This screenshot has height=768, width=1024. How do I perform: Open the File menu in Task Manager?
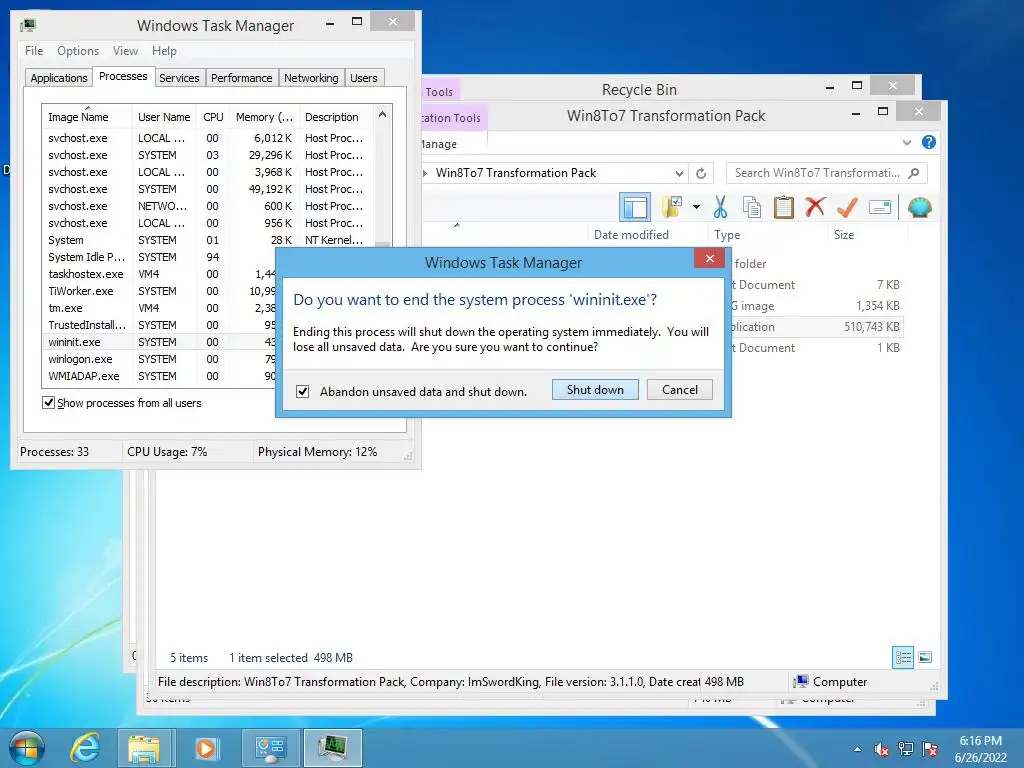pyautogui.click(x=34, y=51)
